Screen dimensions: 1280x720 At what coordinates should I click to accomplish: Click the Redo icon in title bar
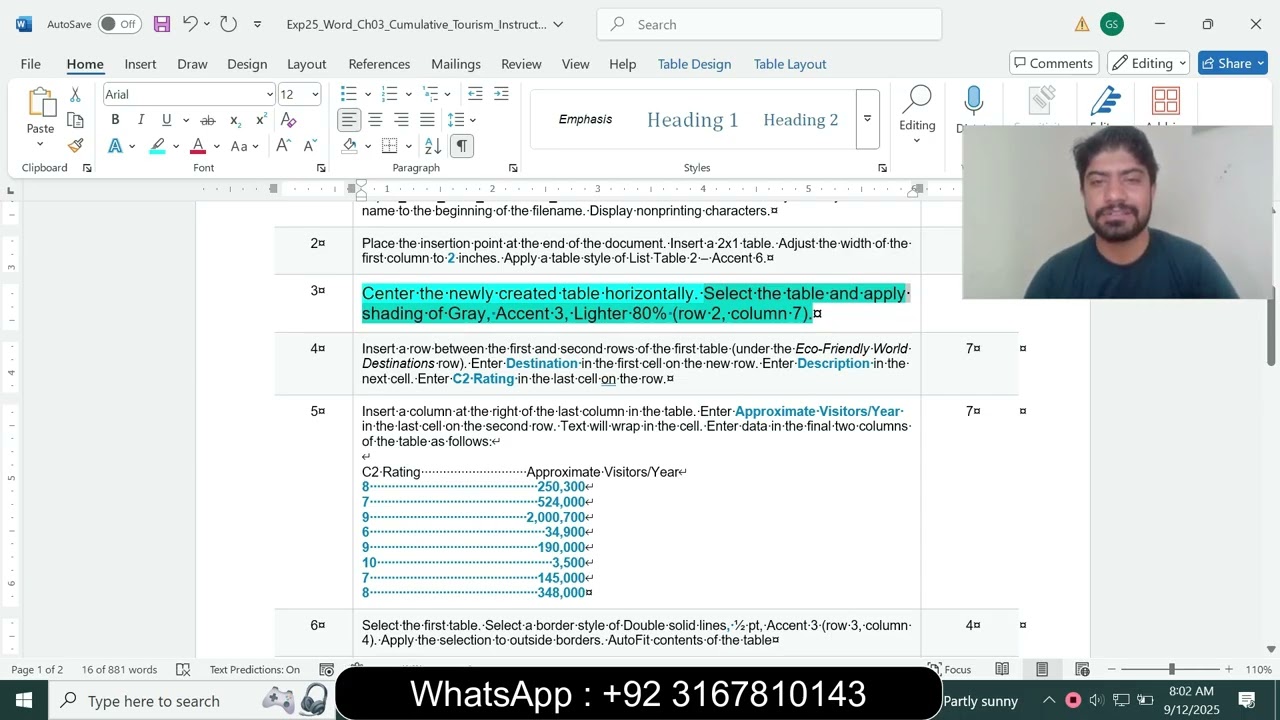(228, 24)
